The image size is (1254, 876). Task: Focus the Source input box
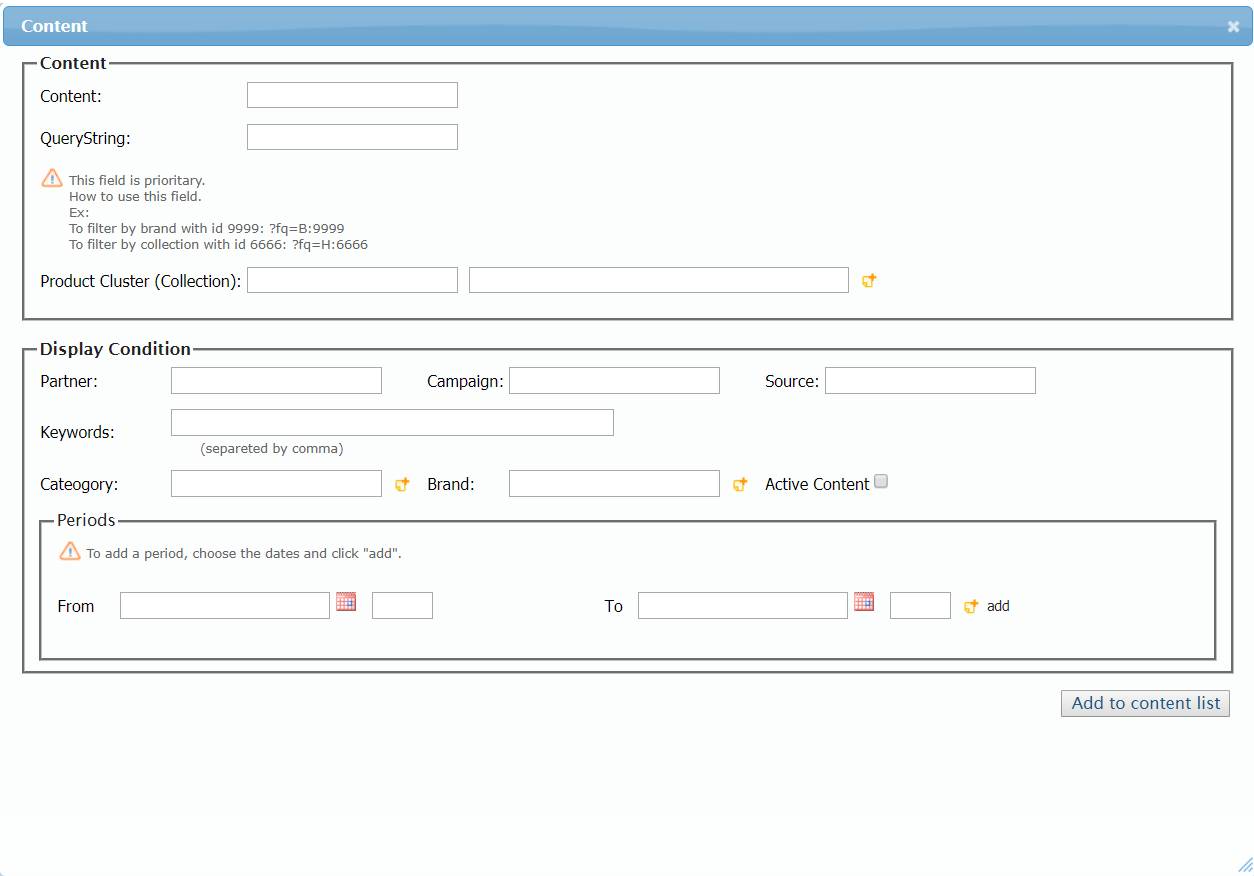tap(930, 380)
